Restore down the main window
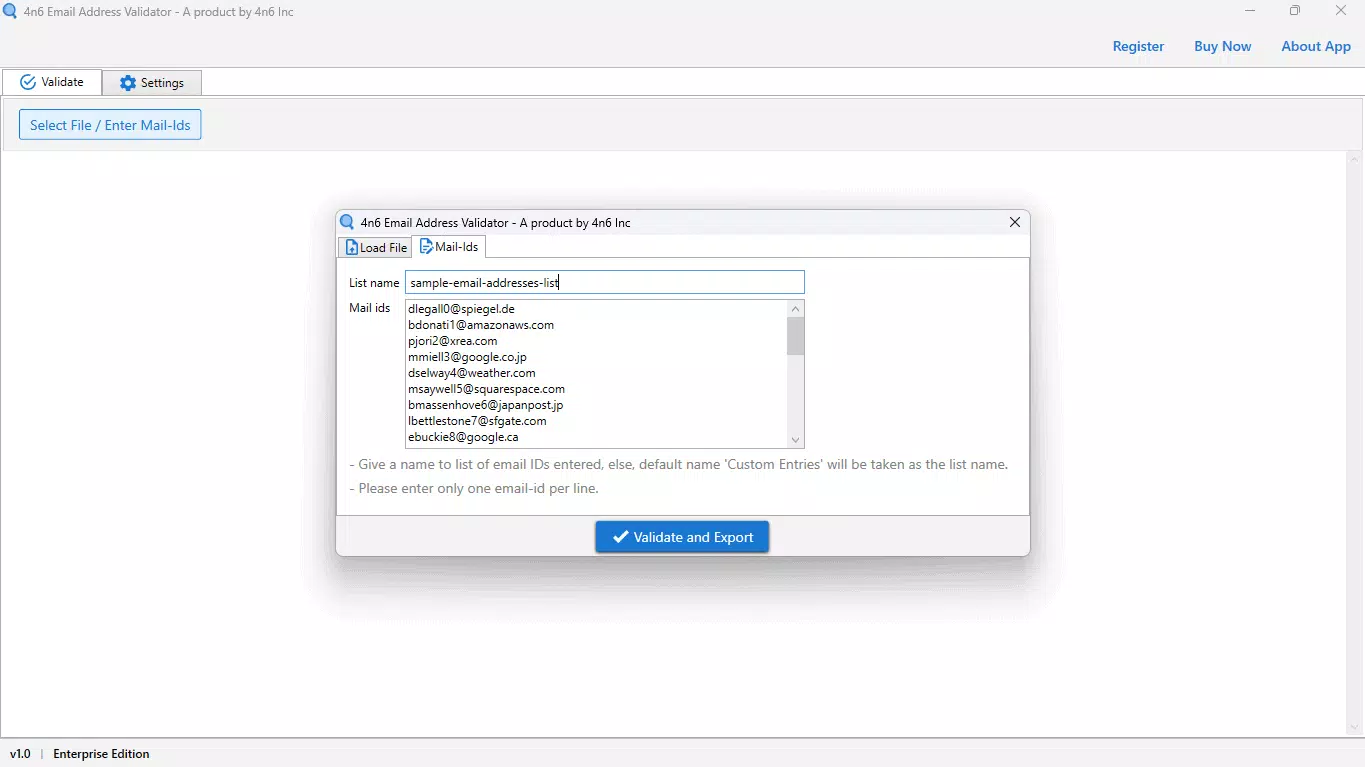The width and height of the screenshot is (1365, 767). click(1295, 11)
